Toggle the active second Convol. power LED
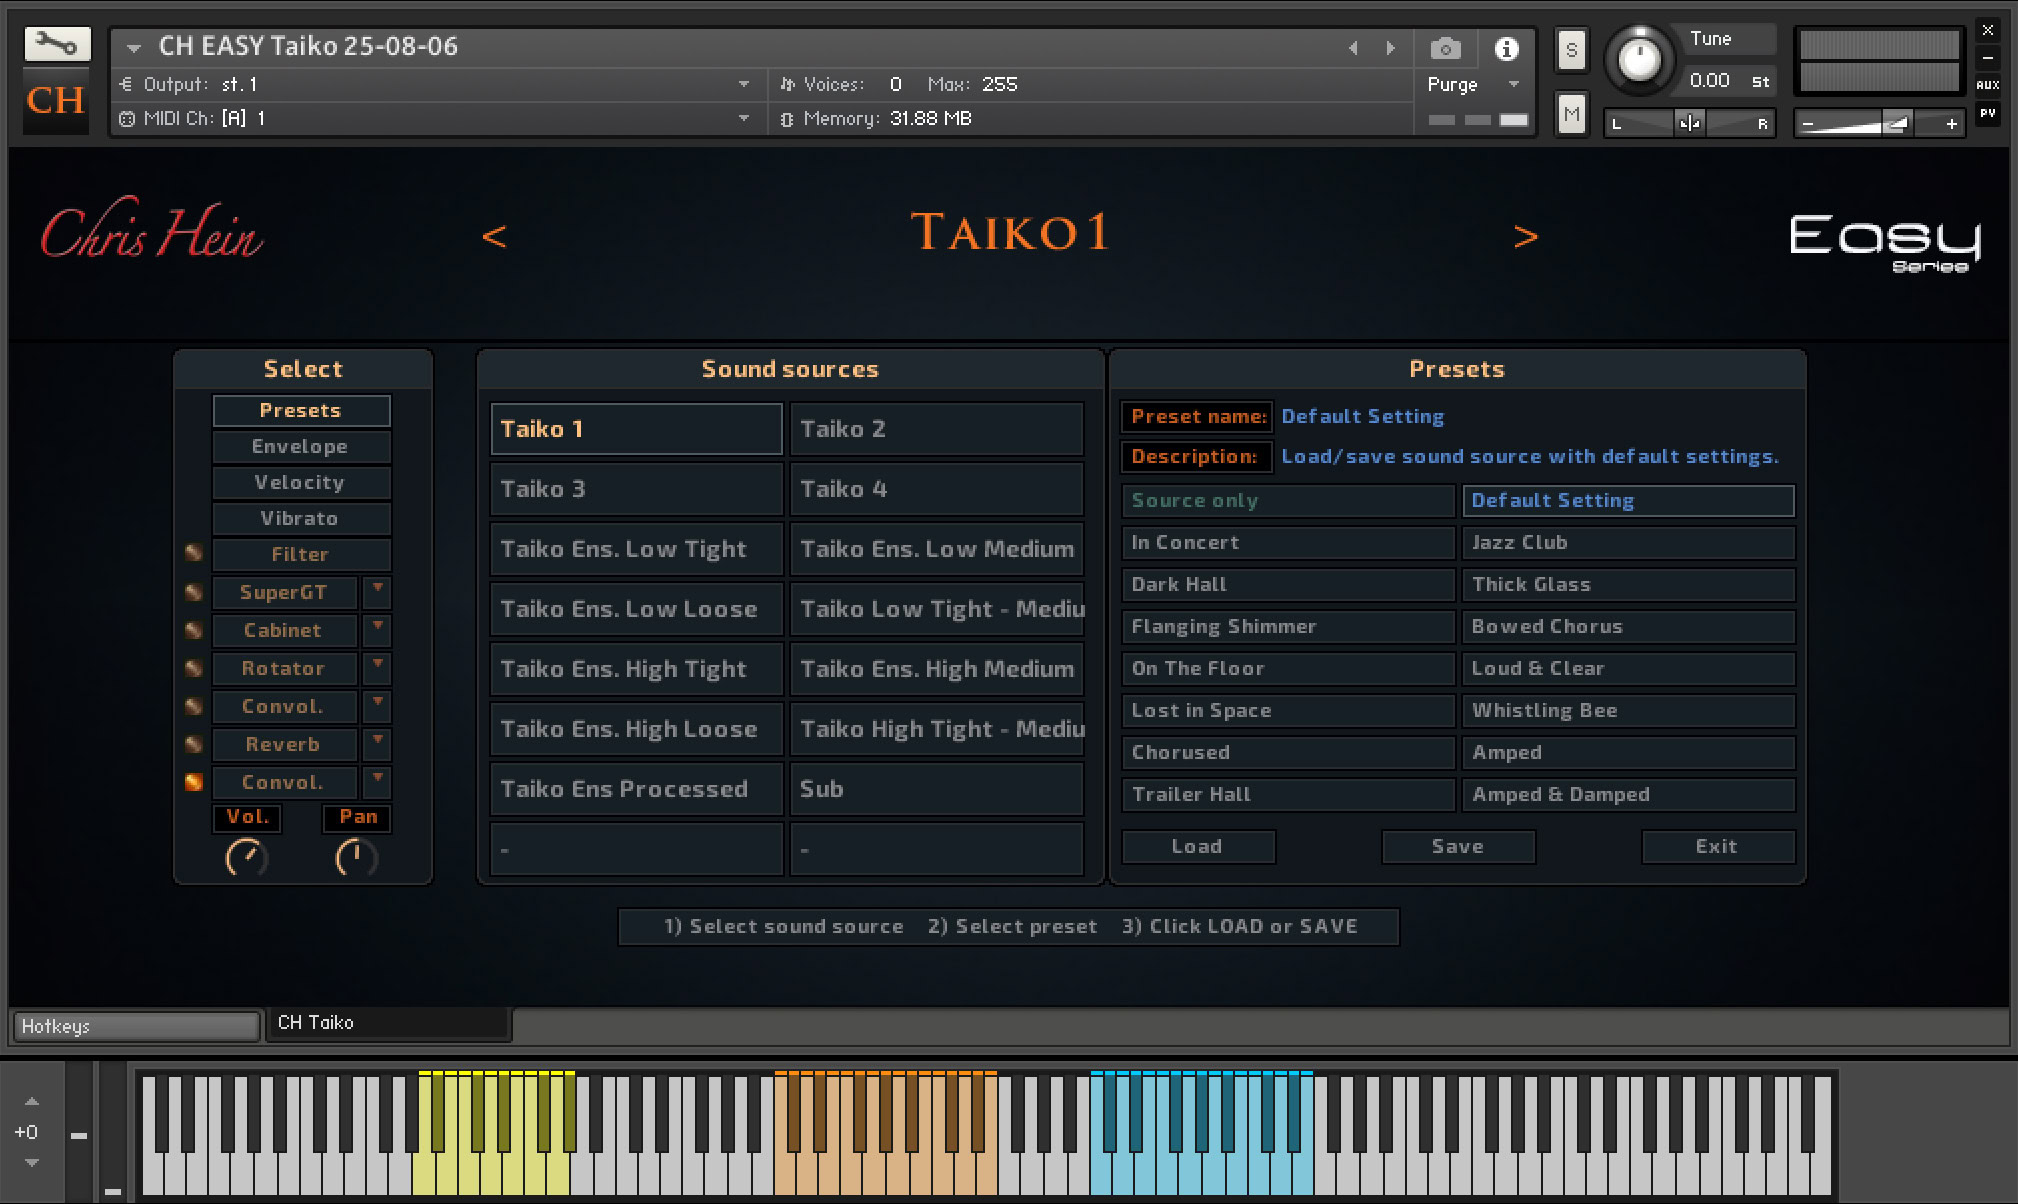The image size is (2018, 1204). [x=194, y=782]
